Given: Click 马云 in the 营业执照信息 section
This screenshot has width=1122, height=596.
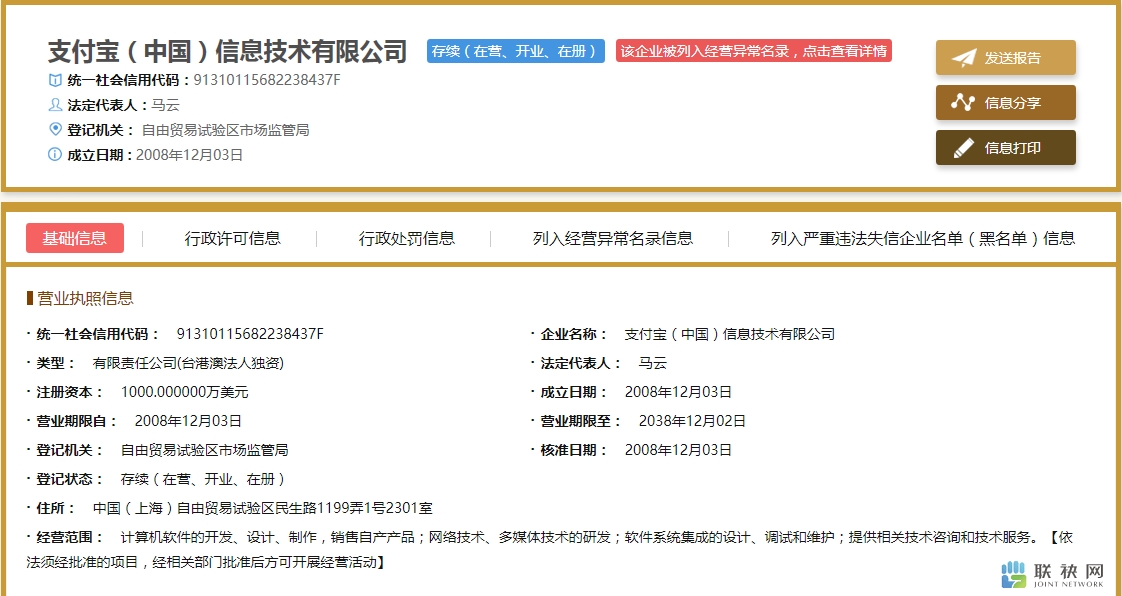Looking at the screenshot, I should tap(653, 363).
